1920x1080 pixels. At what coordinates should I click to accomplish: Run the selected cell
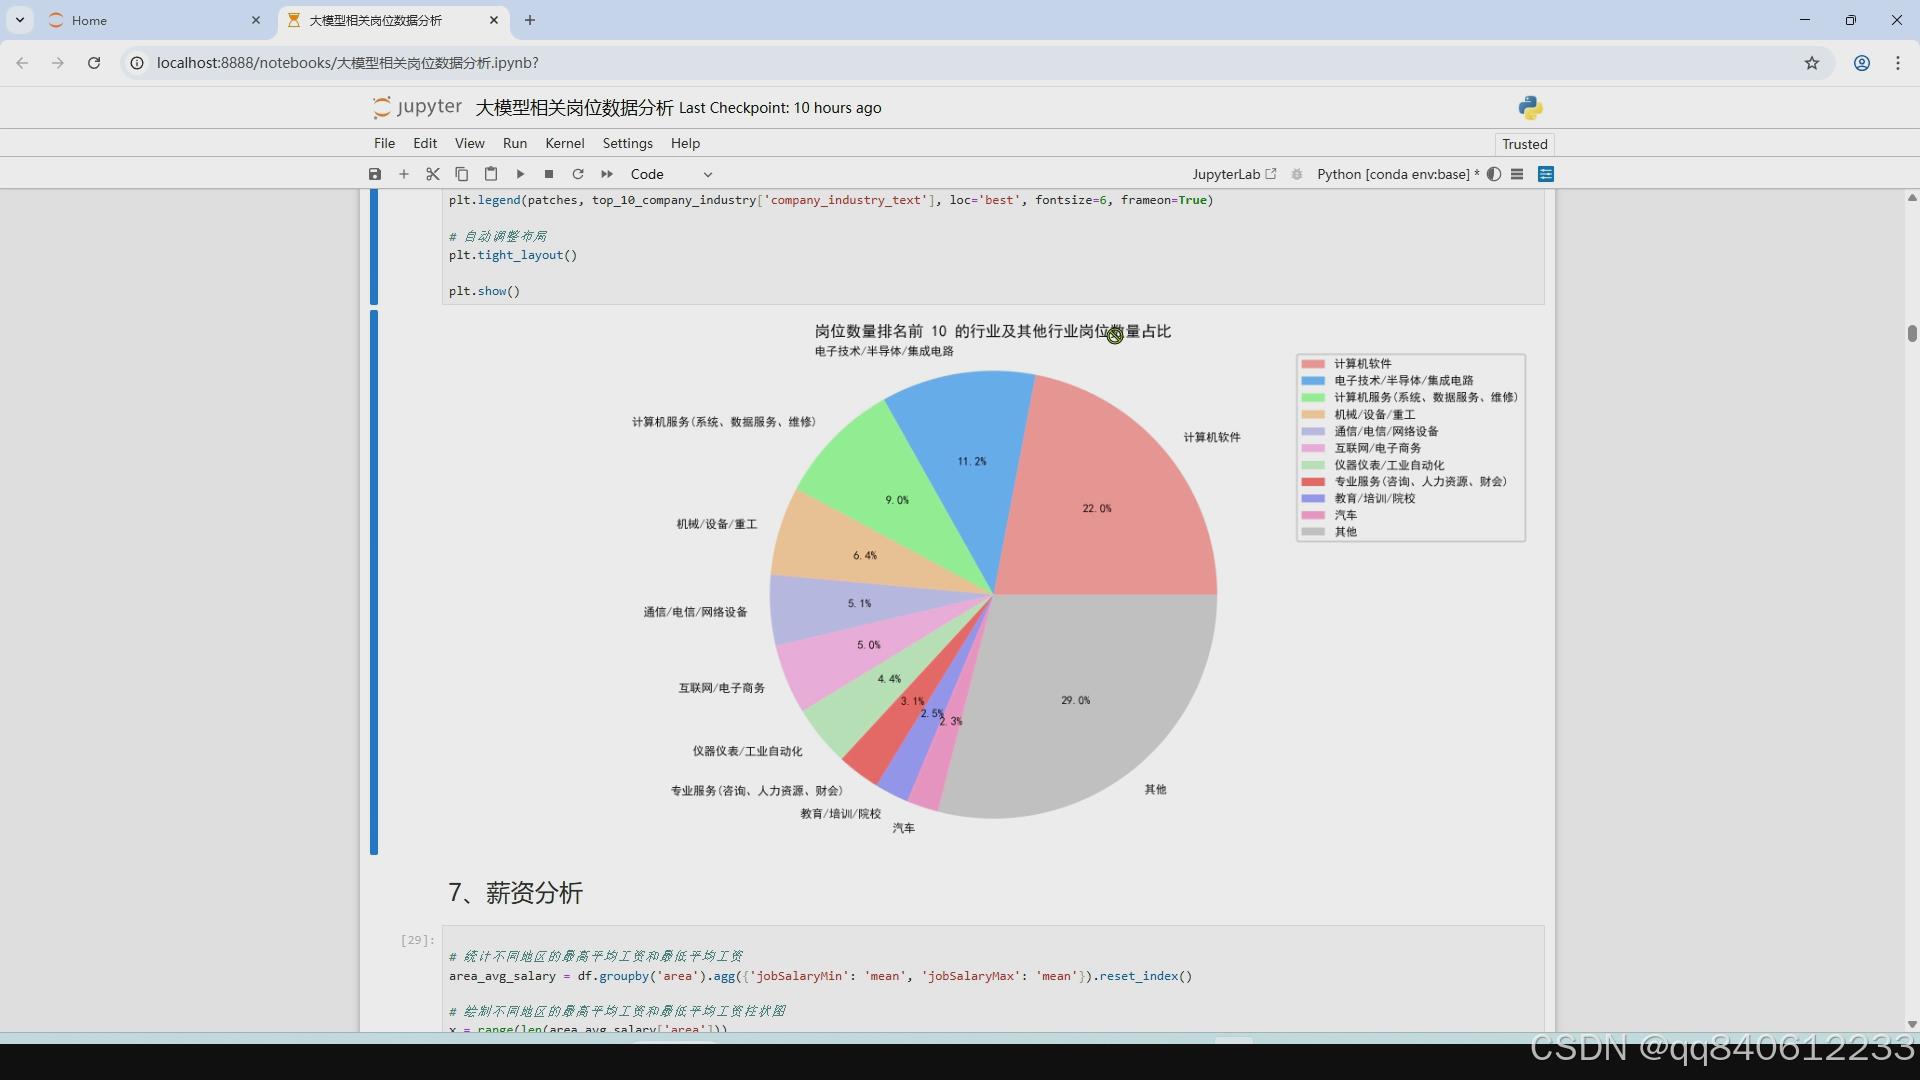click(x=520, y=174)
